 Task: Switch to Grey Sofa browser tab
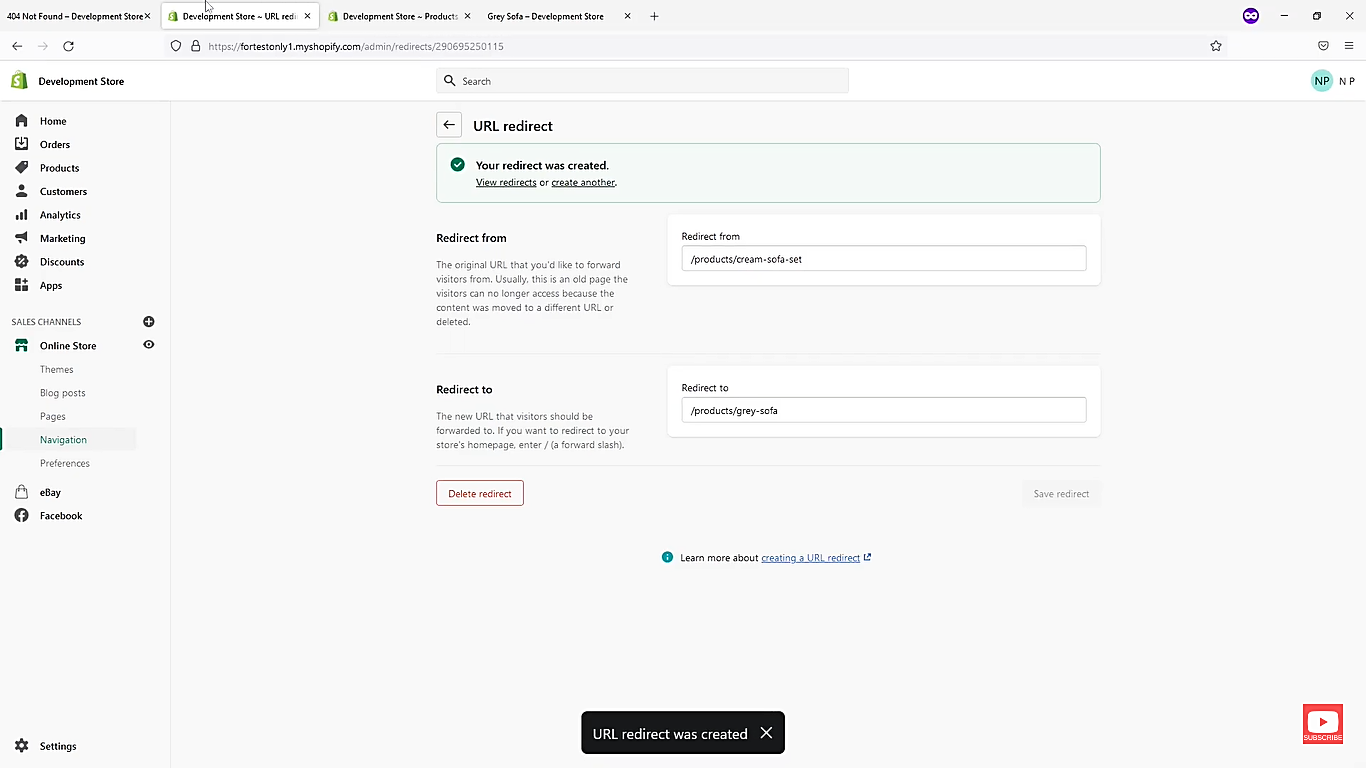(545, 16)
